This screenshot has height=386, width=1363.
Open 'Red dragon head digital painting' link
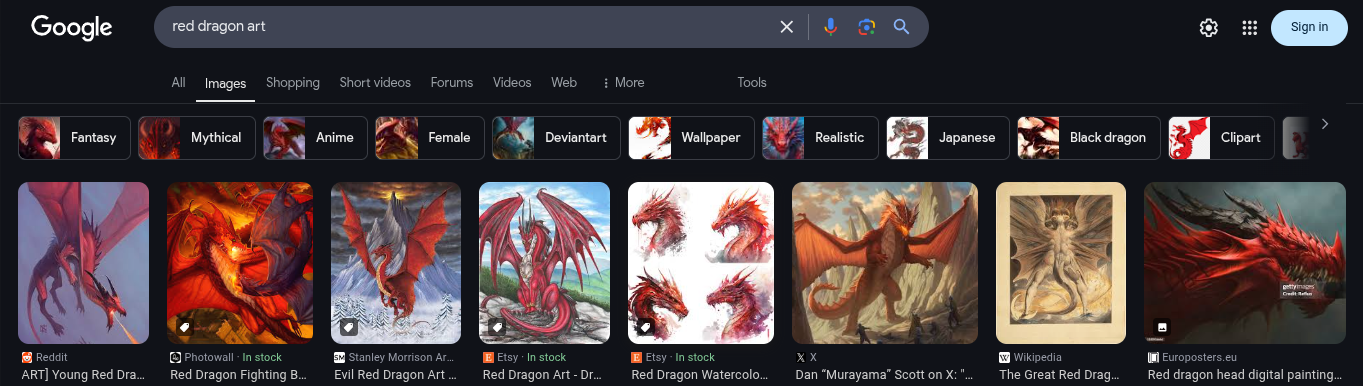[x=1245, y=375]
